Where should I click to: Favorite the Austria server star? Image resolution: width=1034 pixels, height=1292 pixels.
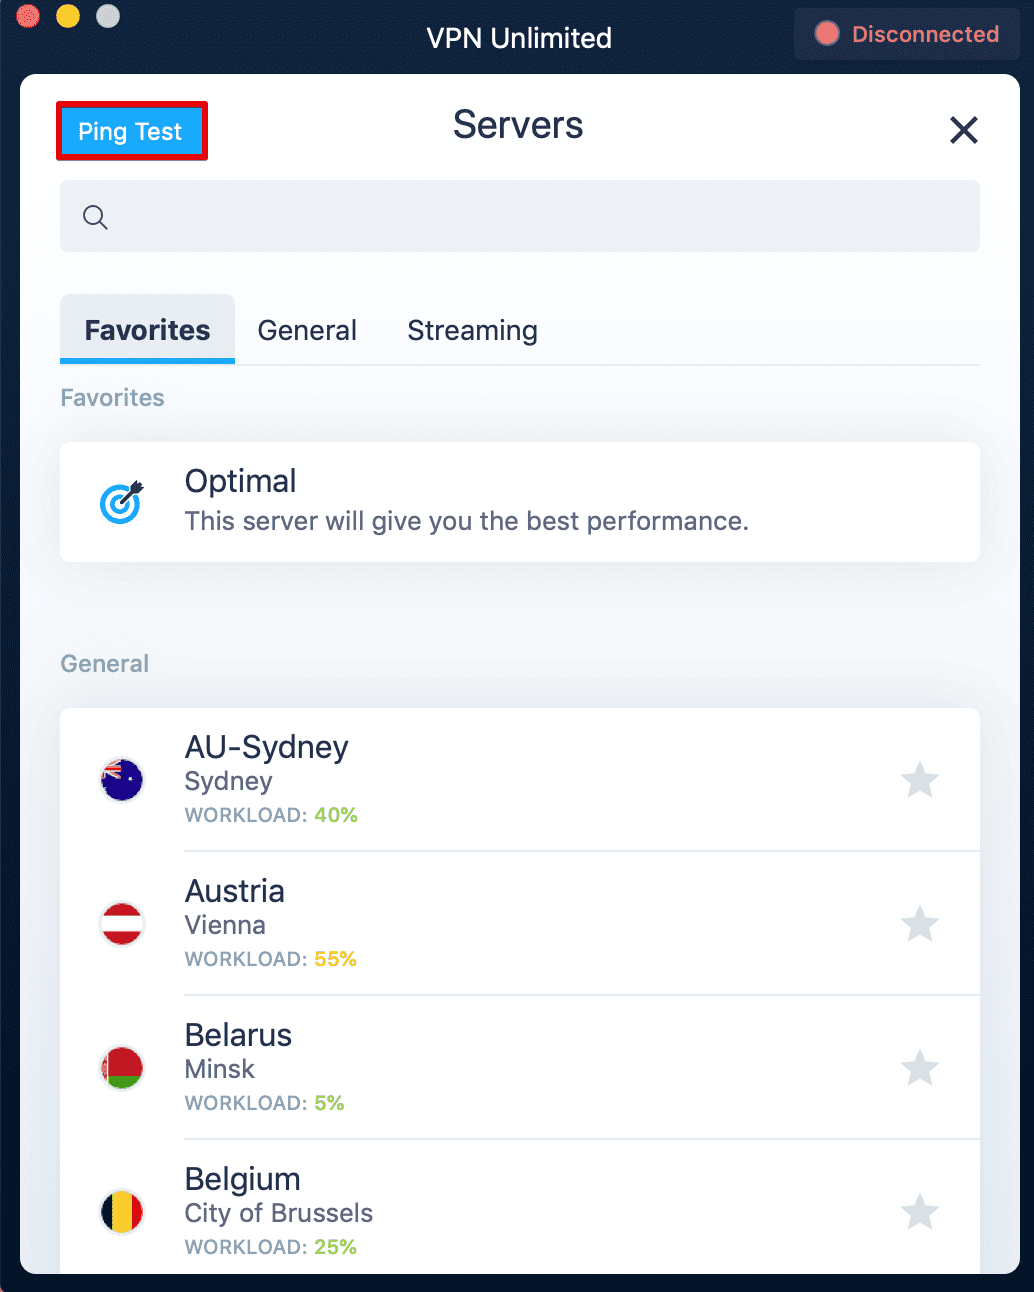click(919, 924)
